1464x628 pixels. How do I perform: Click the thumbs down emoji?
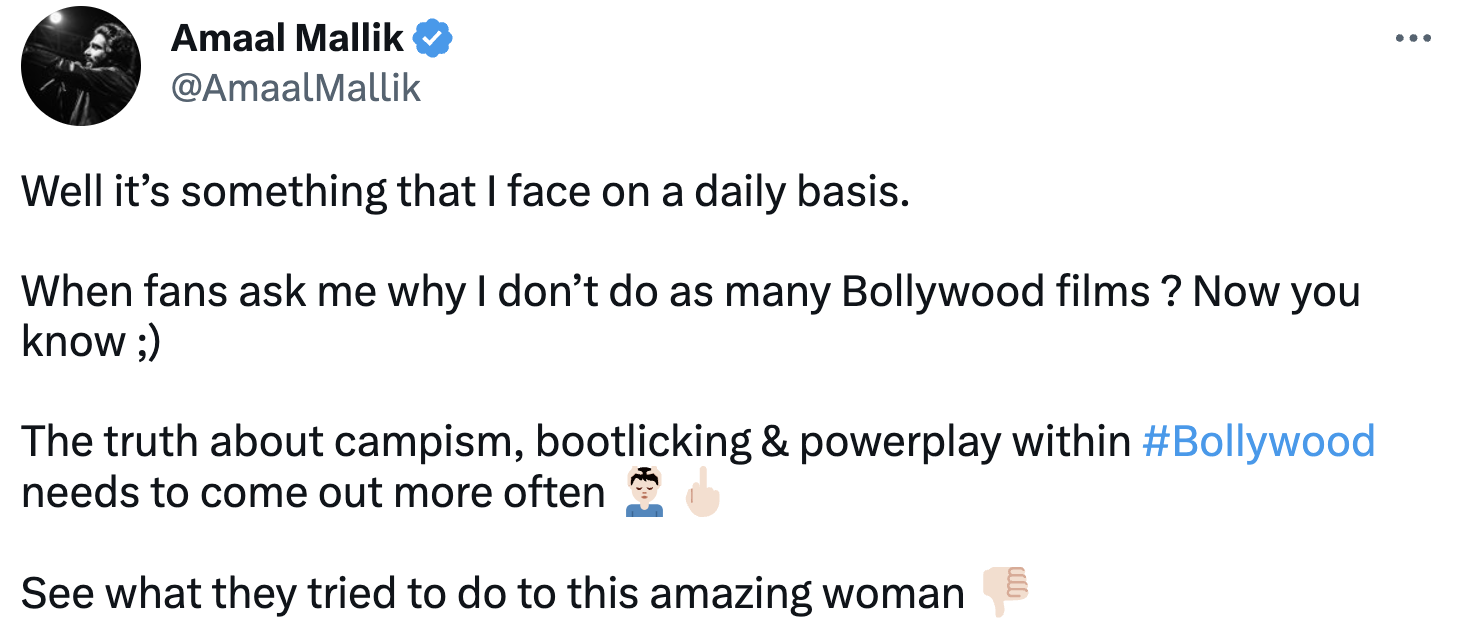(x=1003, y=592)
